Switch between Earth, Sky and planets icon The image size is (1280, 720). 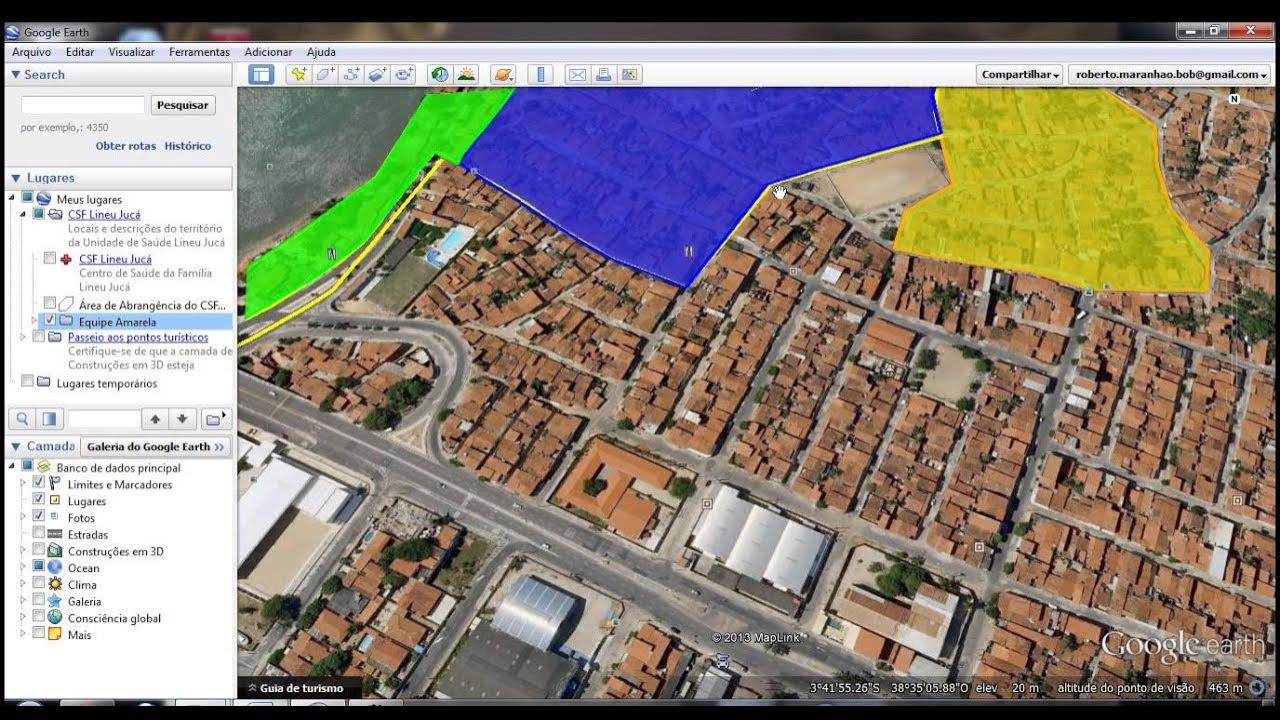pos(503,74)
